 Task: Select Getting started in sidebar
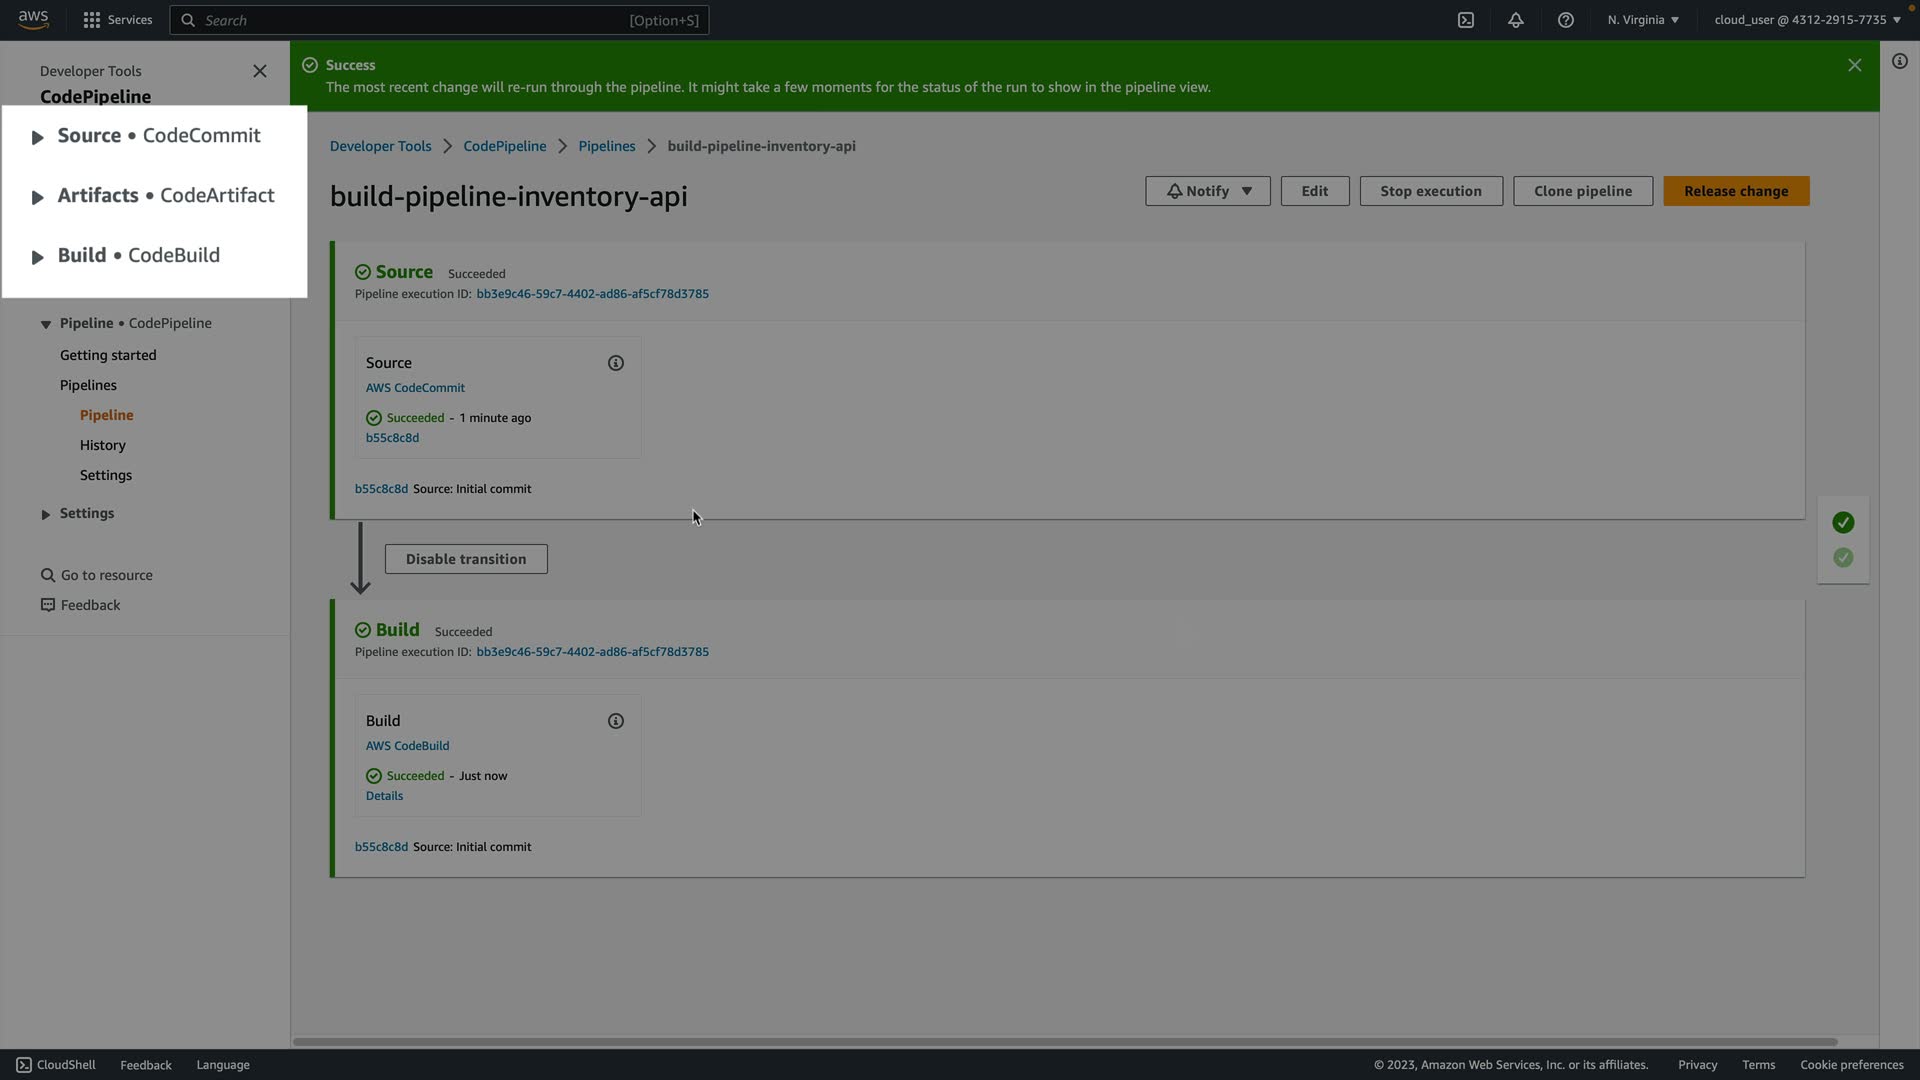pyautogui.click(x=108, y=355)
